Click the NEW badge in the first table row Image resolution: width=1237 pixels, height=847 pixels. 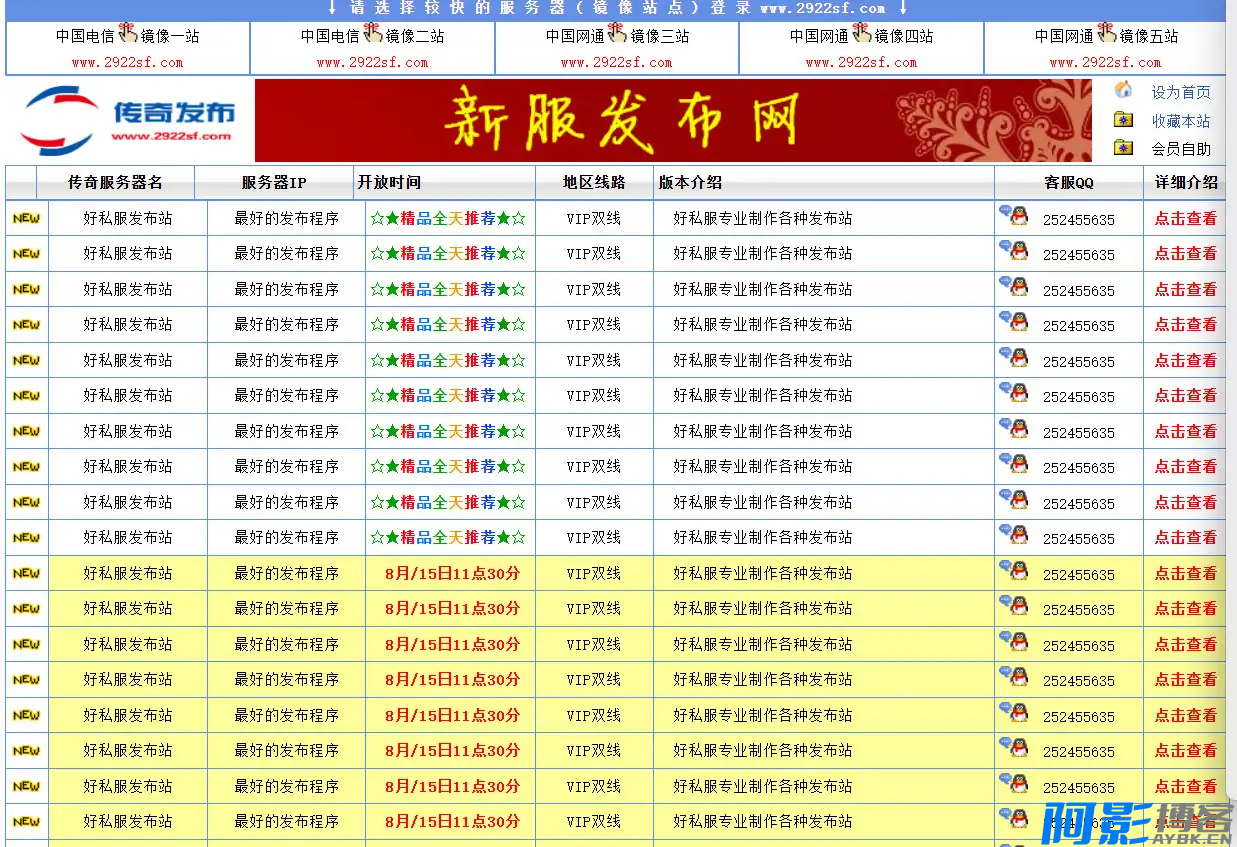click(26, 218)
